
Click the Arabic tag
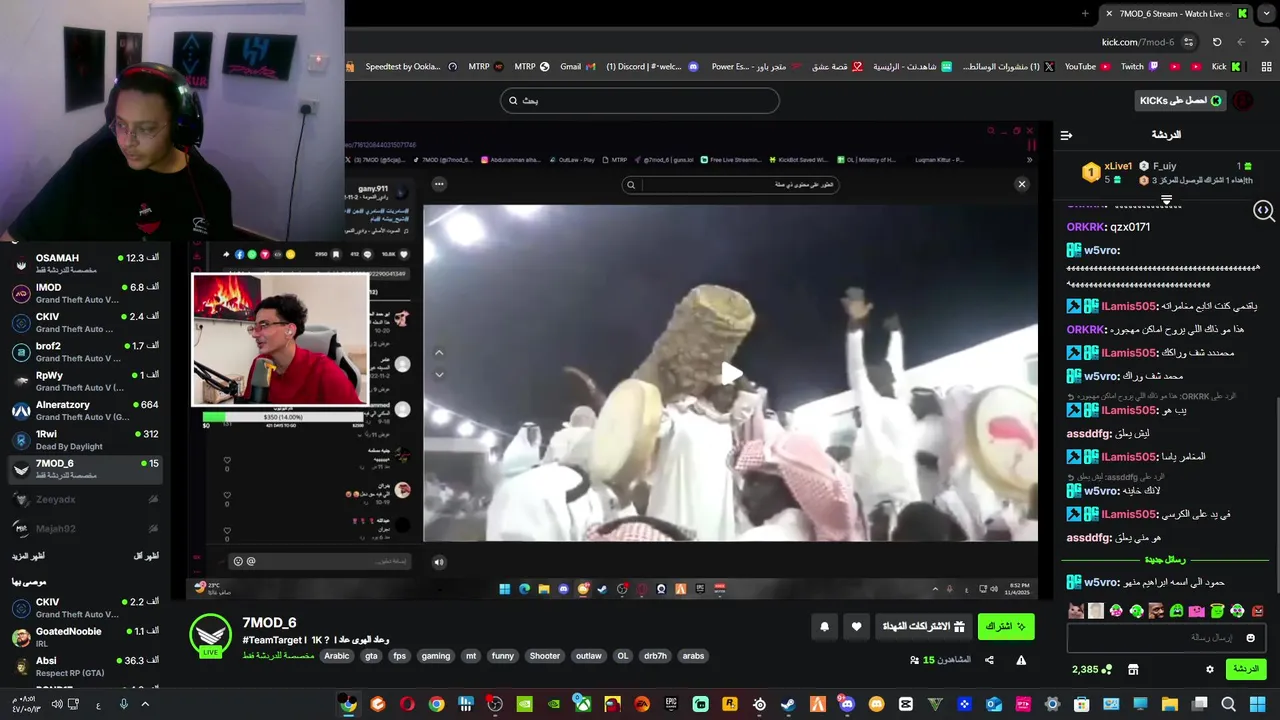point(337,656)
